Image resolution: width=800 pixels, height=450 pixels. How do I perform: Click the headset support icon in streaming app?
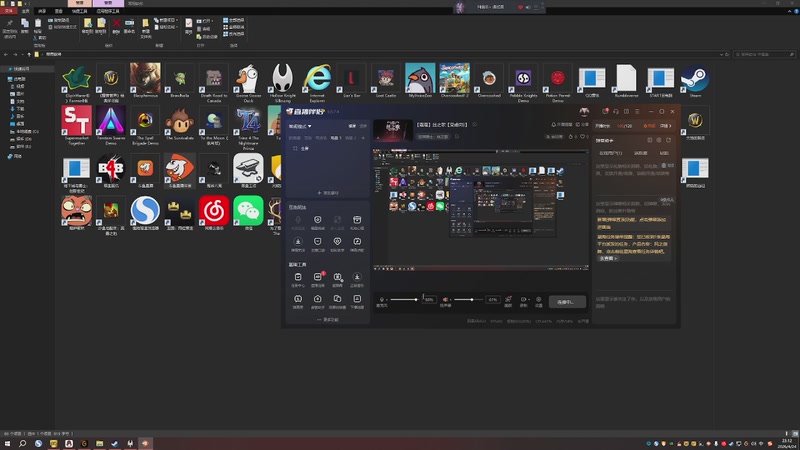click(x=616, y=111)
